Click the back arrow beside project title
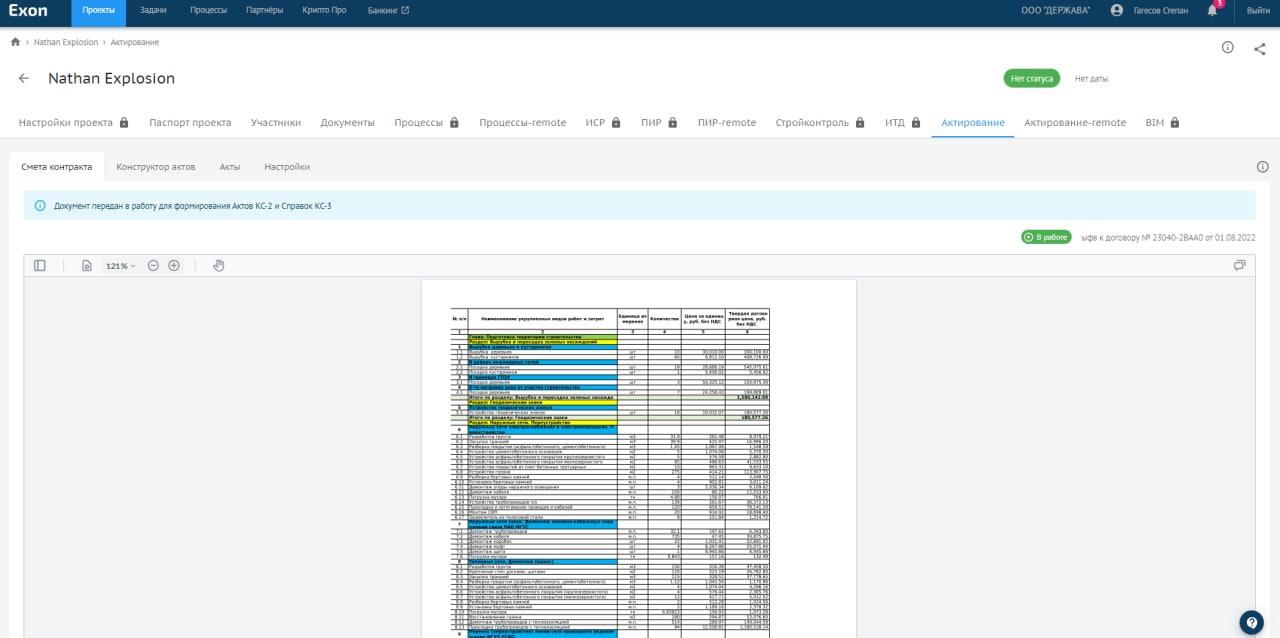Viewport: 1280px width, 638px height. pyautogui.click(x=24, y=78)
